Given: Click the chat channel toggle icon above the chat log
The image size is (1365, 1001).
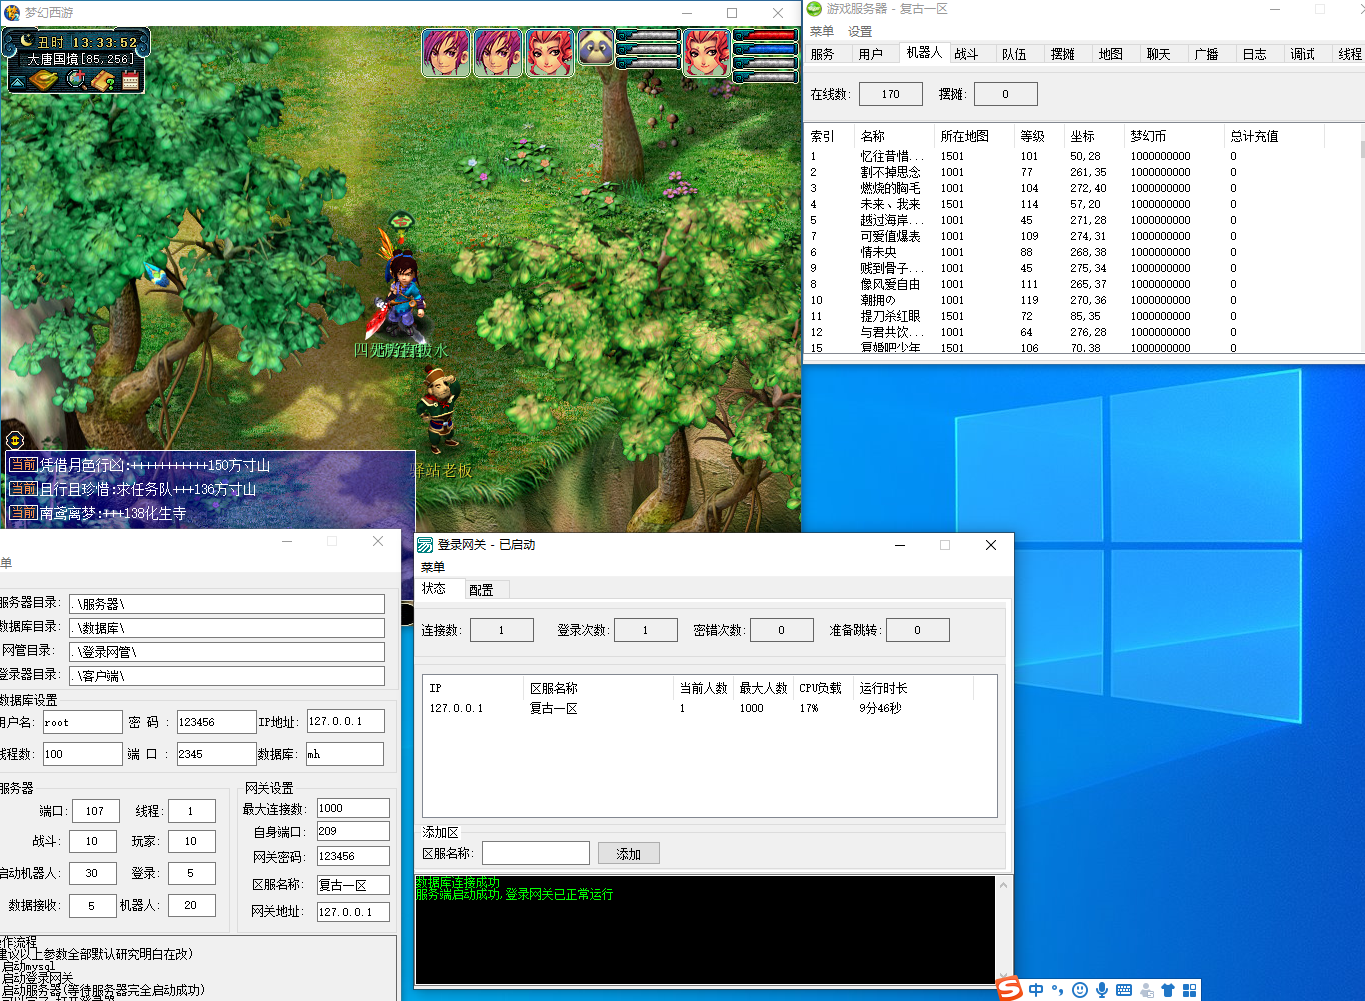Looking at the screenshot, I should (14, 440).
